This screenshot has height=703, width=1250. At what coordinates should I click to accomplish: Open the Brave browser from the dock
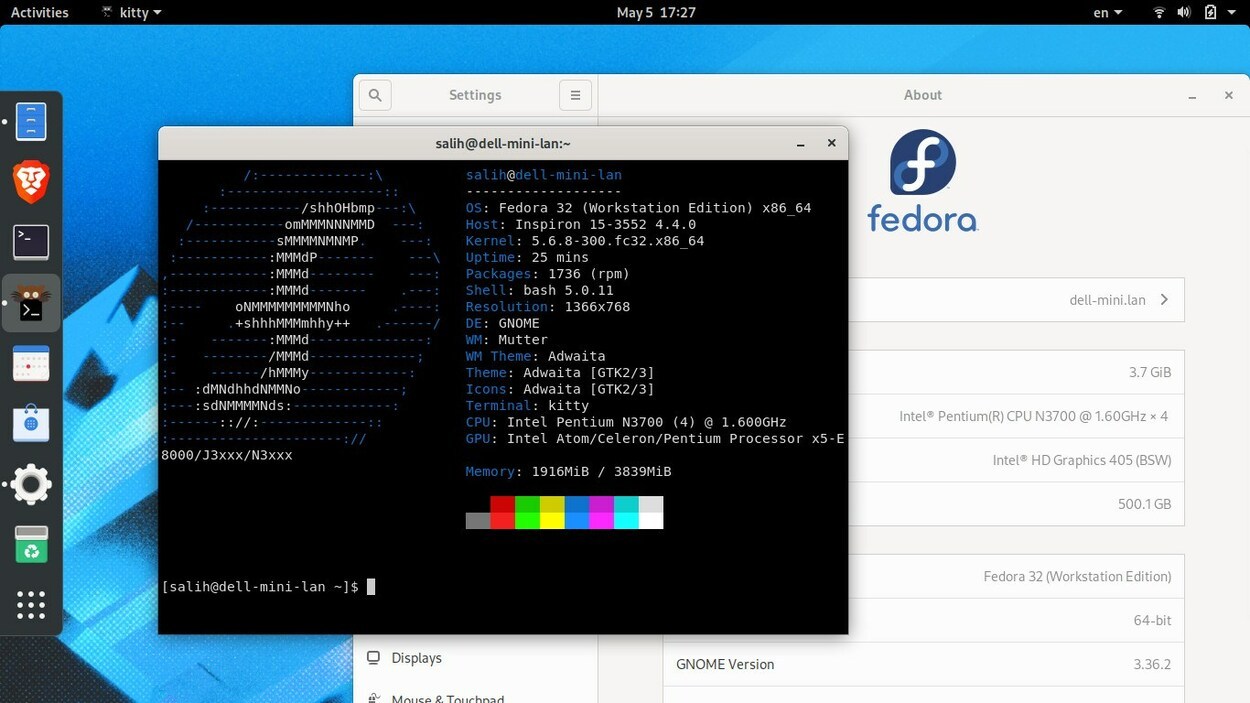click(x=30, y=182)
